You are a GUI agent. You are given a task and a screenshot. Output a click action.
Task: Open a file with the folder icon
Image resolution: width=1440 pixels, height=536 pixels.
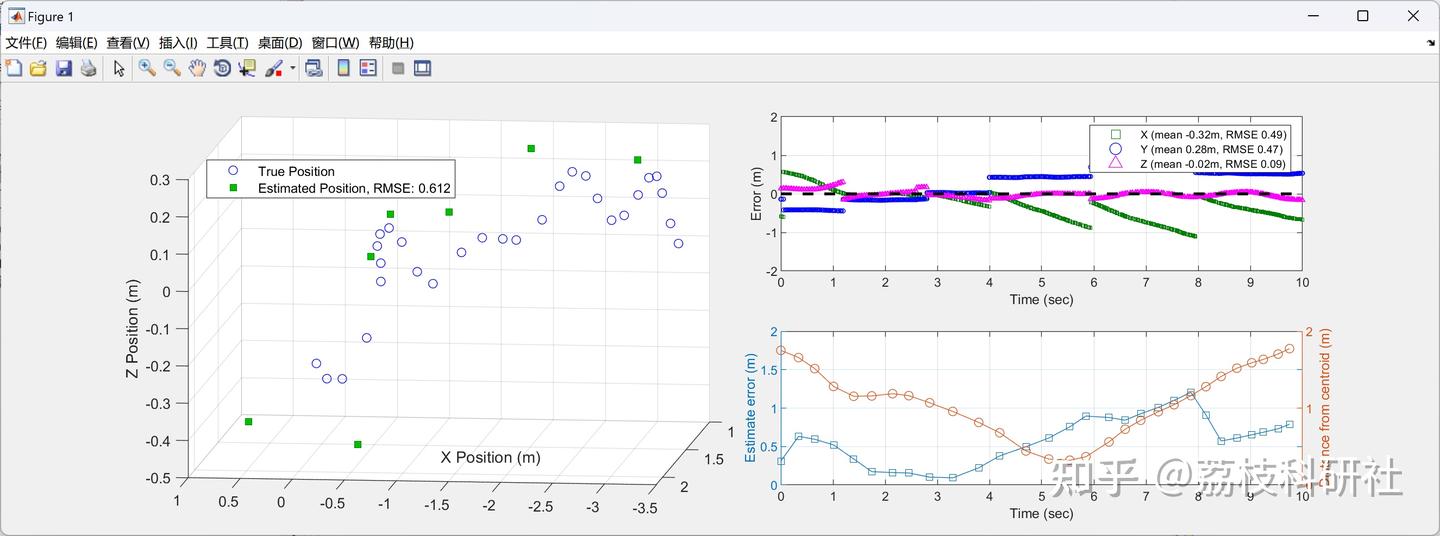(38, 68)
